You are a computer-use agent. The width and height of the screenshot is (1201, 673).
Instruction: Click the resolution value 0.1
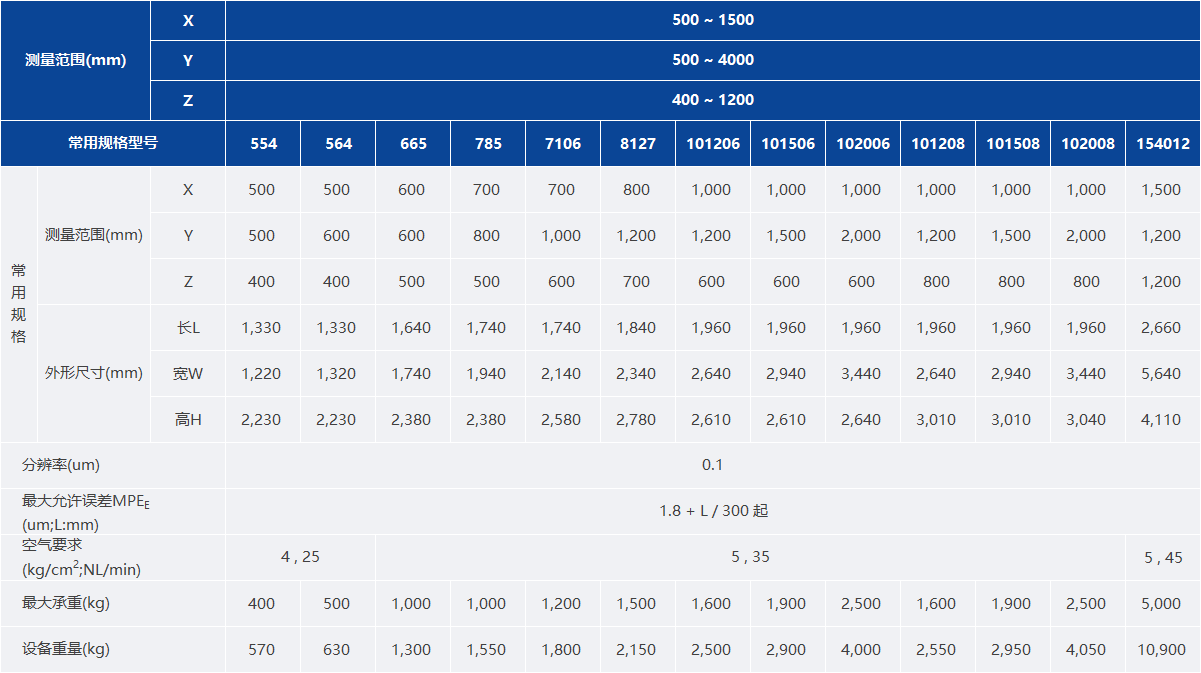point(712,465)
